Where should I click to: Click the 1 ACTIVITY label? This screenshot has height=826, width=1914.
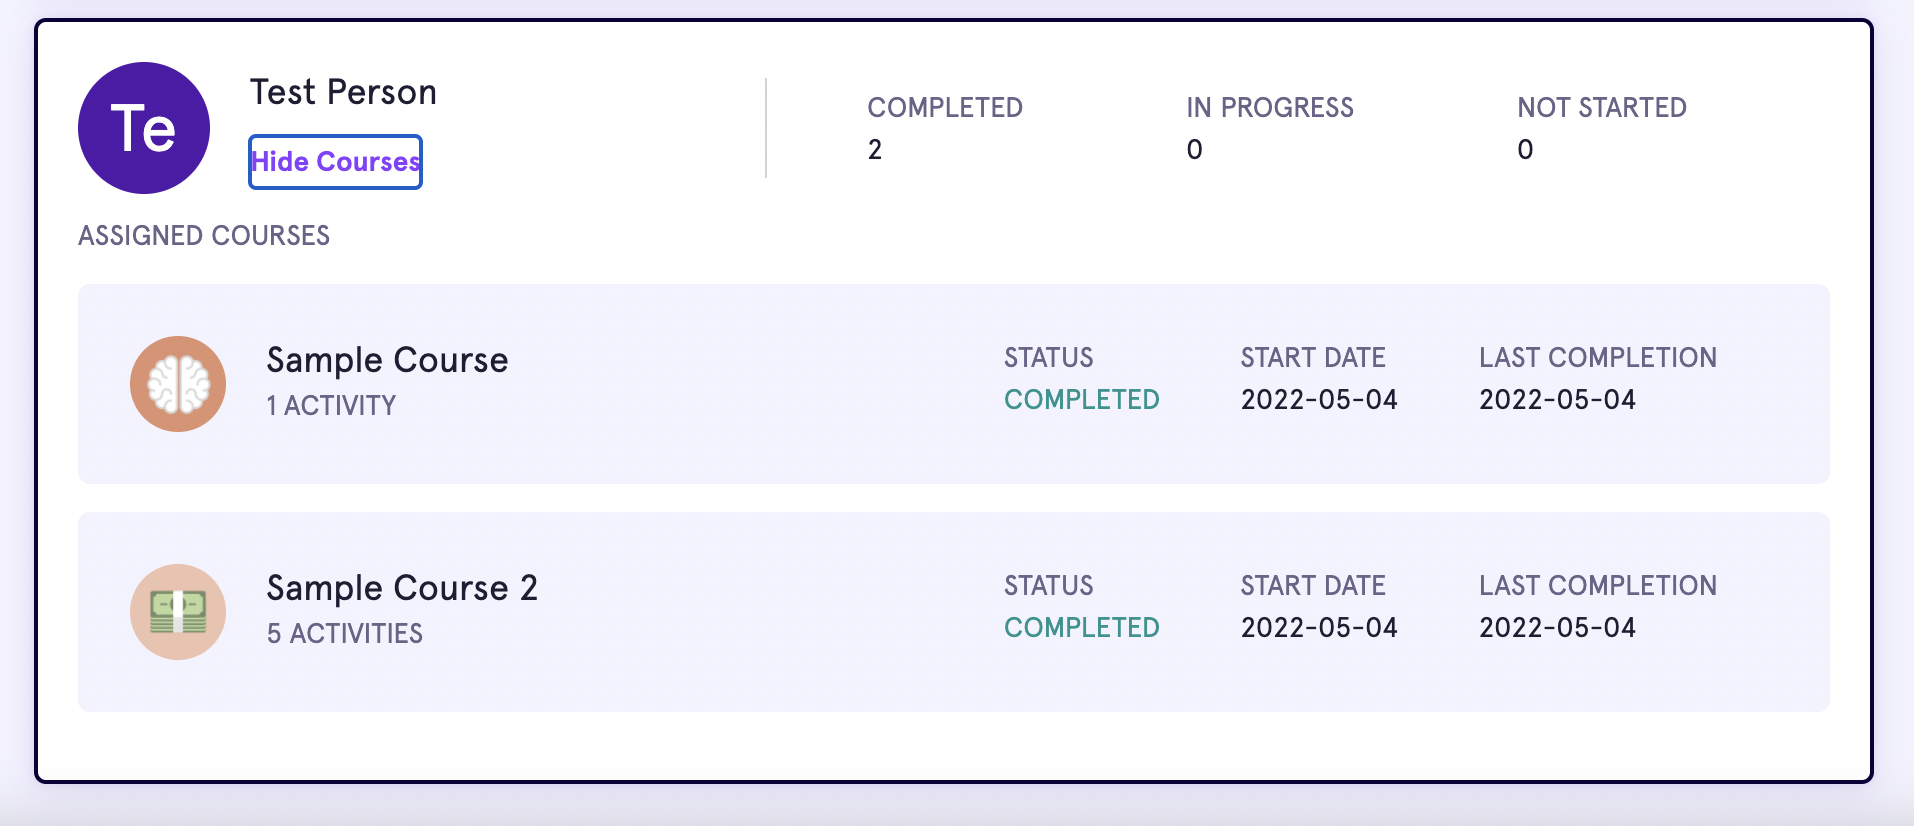pyautogui.click(x=331, y=405)
